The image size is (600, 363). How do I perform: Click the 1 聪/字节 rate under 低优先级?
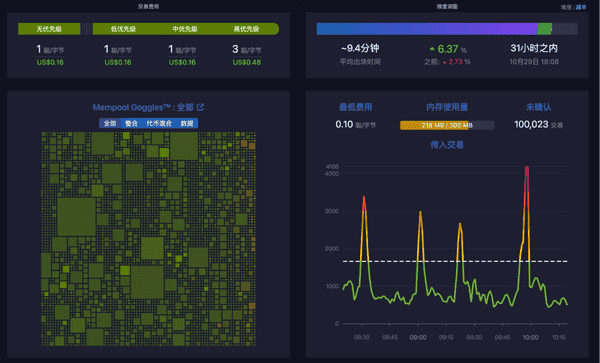(x=118, y=49)
